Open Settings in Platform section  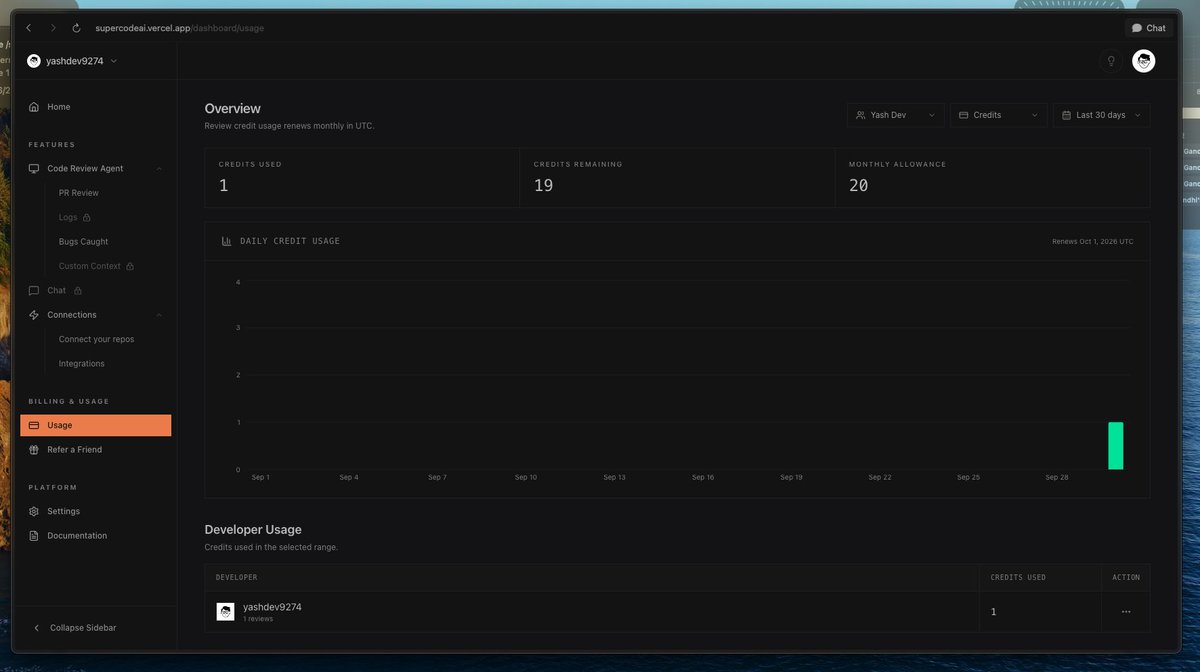tap(63, 511)
